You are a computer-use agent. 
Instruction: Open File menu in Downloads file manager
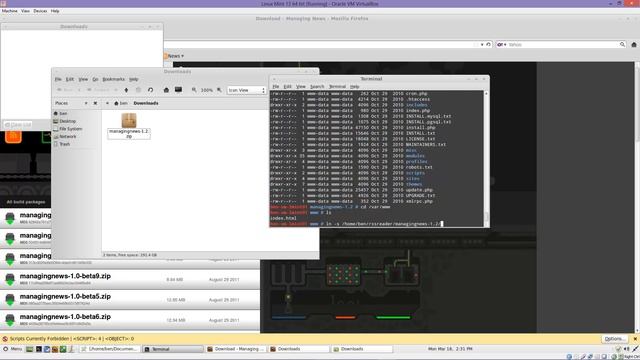tap(58, 79)
